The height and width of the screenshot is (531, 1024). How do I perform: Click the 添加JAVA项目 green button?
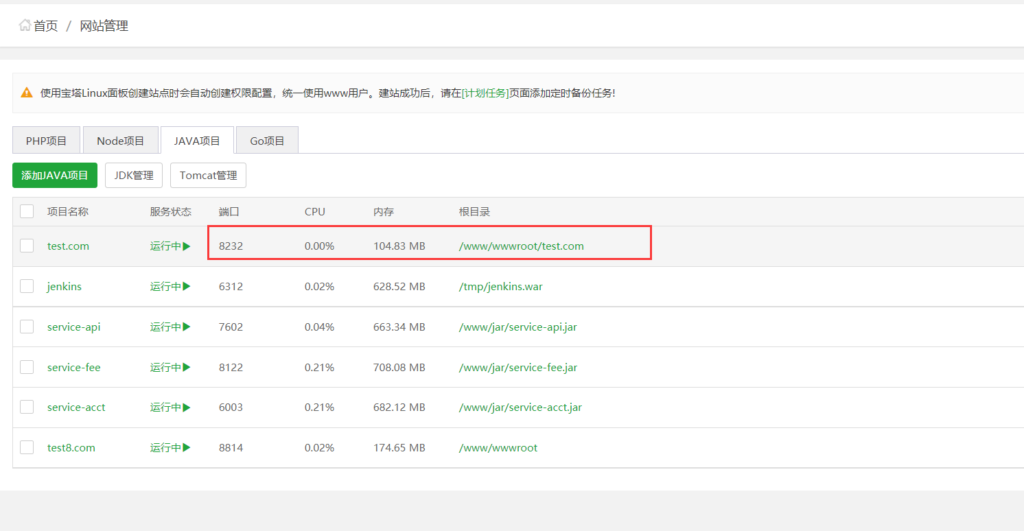pos(55,175)
